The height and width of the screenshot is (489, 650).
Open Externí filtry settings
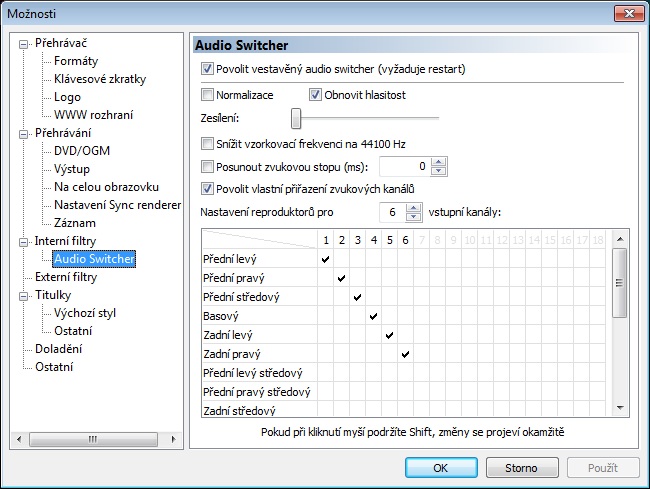(x=66, y=277)
